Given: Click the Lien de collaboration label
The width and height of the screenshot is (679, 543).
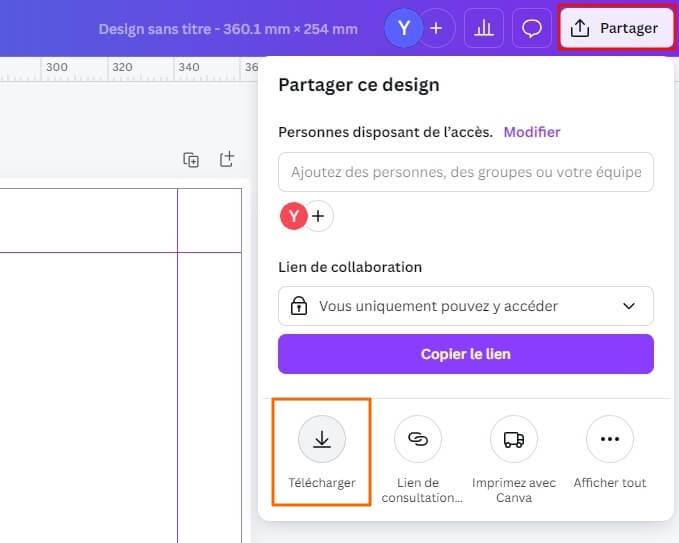Looking at the screenshot, I should pos(350,267).
